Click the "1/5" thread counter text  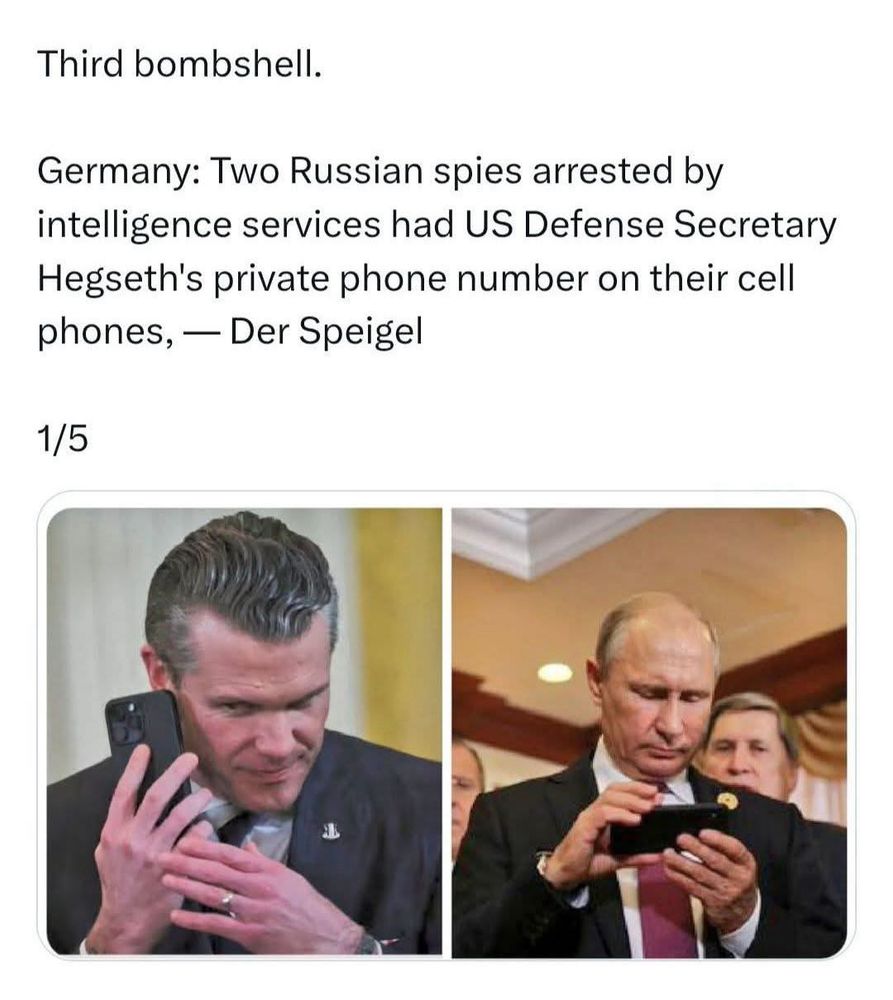[63, 439]
